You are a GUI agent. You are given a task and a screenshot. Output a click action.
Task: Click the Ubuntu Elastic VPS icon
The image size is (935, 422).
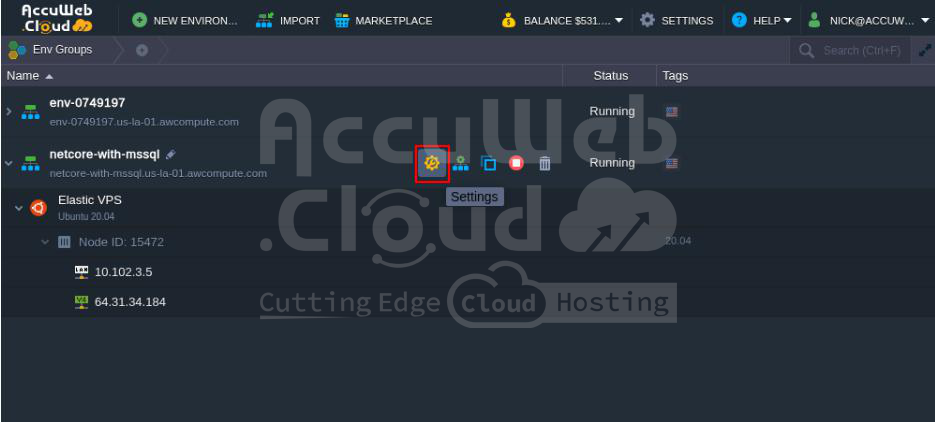pos(39,207)
